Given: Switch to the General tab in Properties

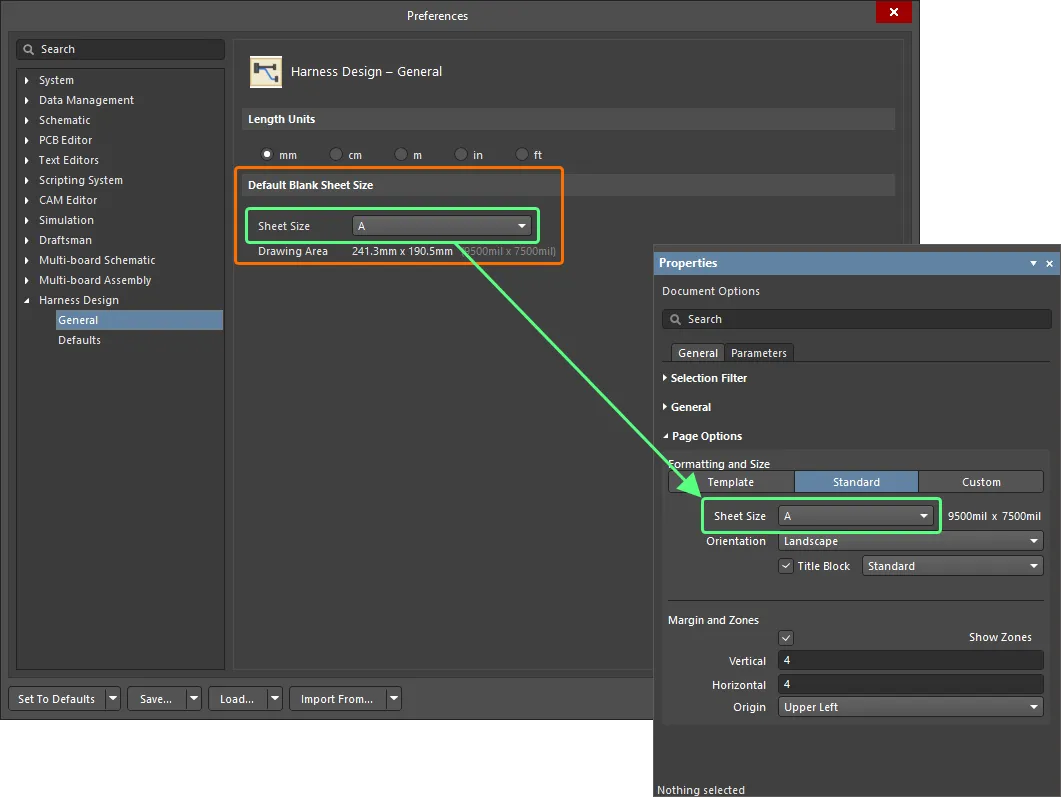Looking at the screenshot, I should tap(698, 353).
